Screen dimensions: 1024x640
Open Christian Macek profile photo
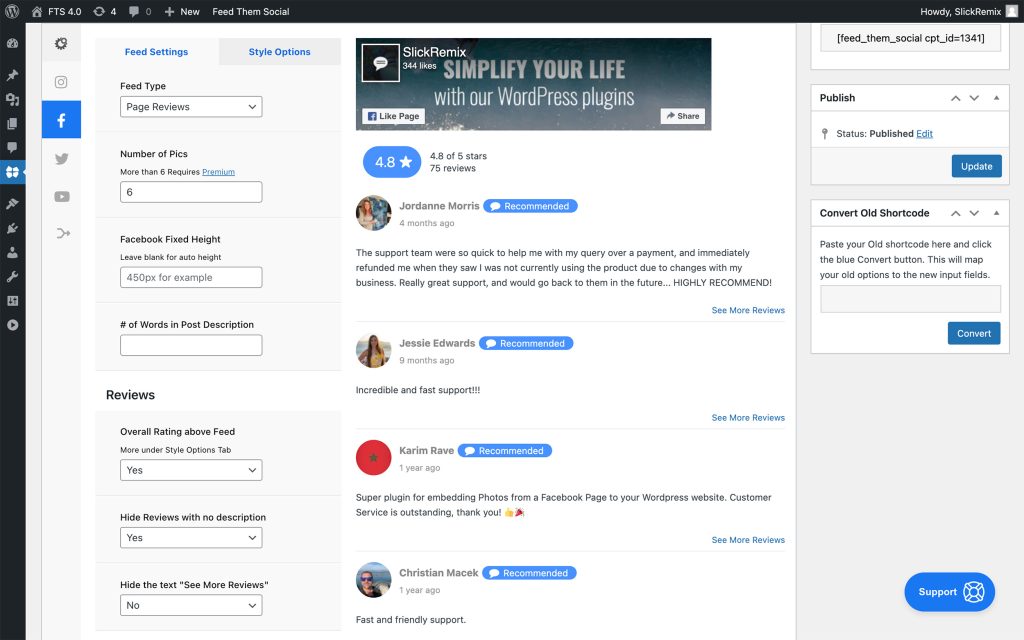coord(374,580)
